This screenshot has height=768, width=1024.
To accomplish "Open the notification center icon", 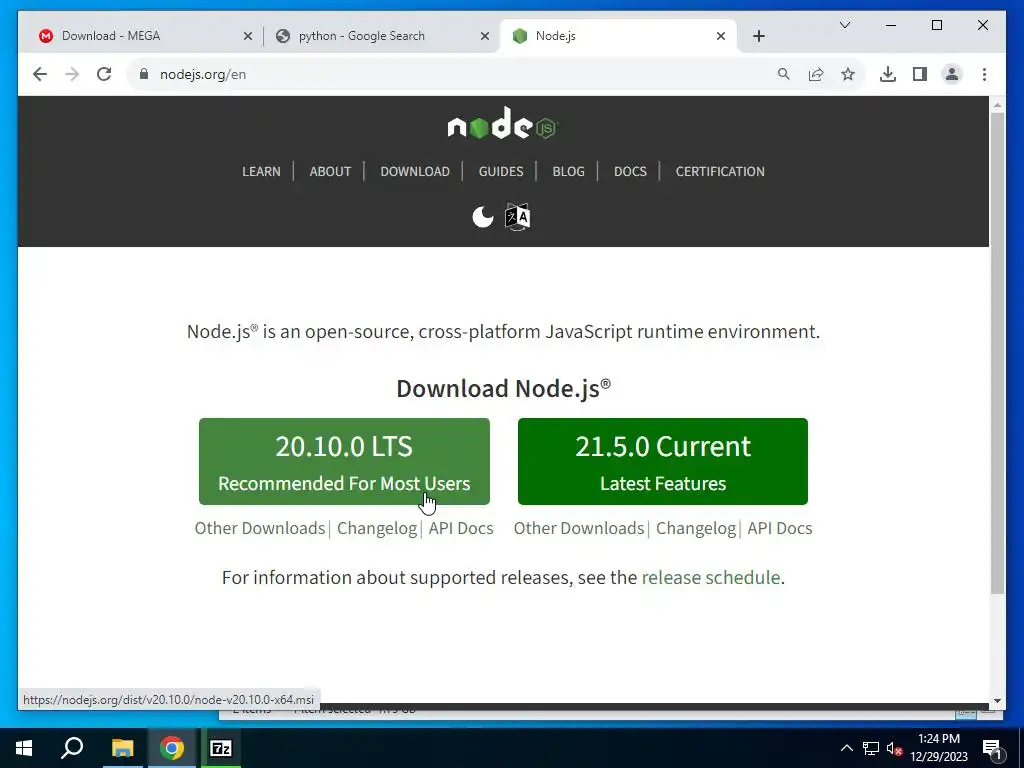I will tap(991, 748).
